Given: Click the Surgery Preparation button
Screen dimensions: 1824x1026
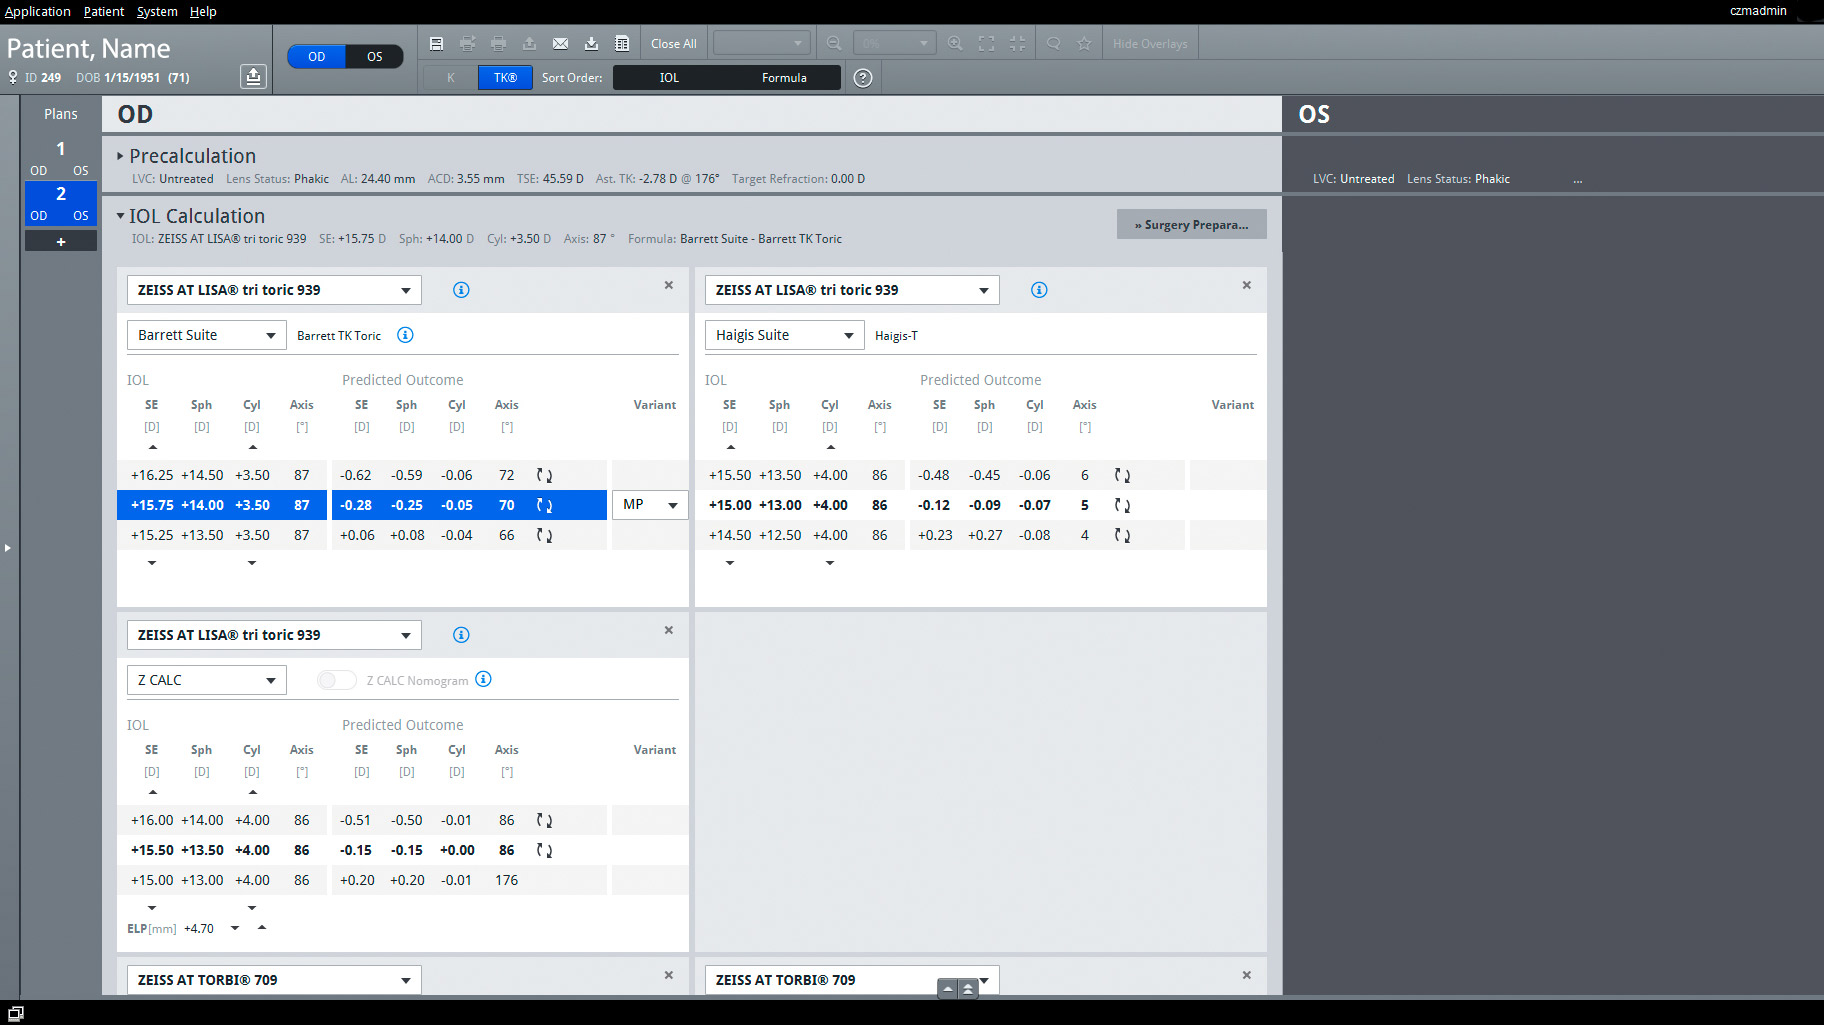Looking at the screenshot, I should click(x=1191, y=225).
